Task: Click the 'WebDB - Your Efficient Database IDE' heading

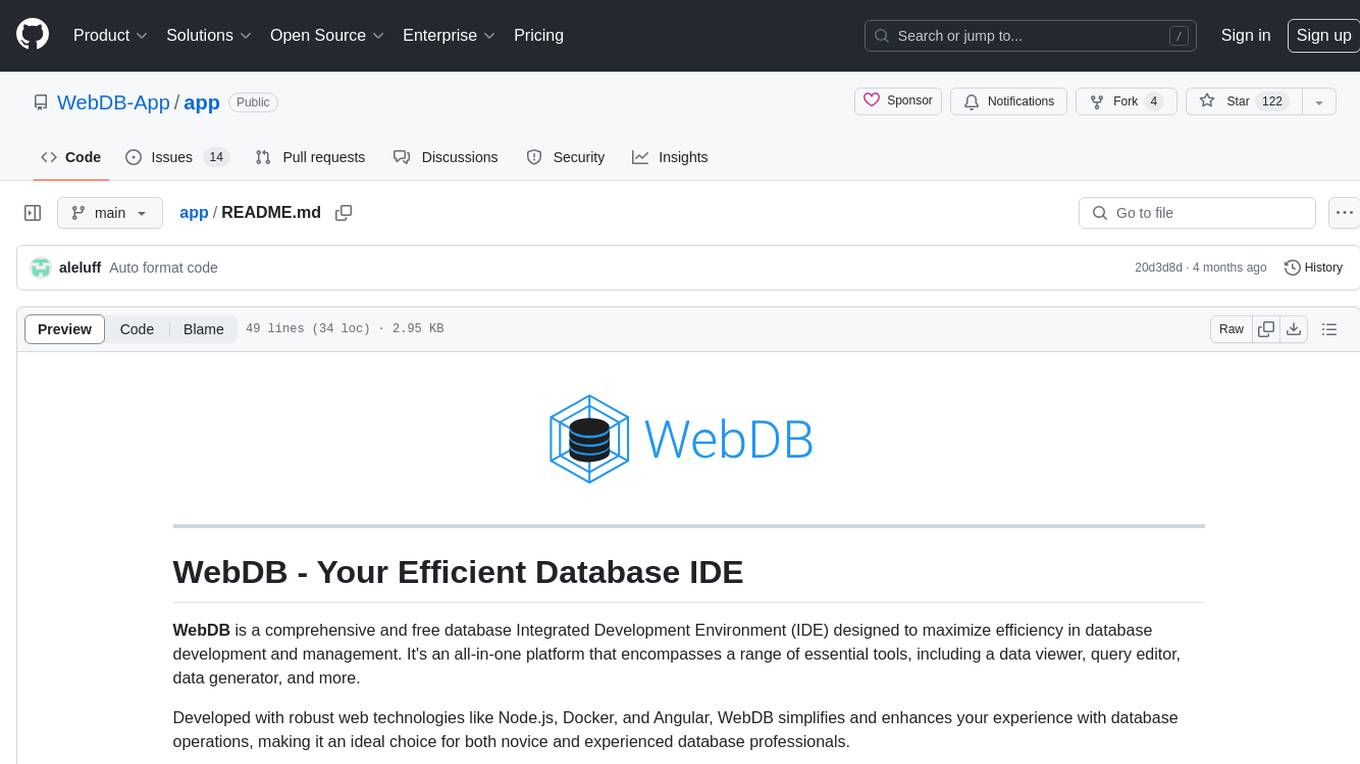Action: coord(458,572)
